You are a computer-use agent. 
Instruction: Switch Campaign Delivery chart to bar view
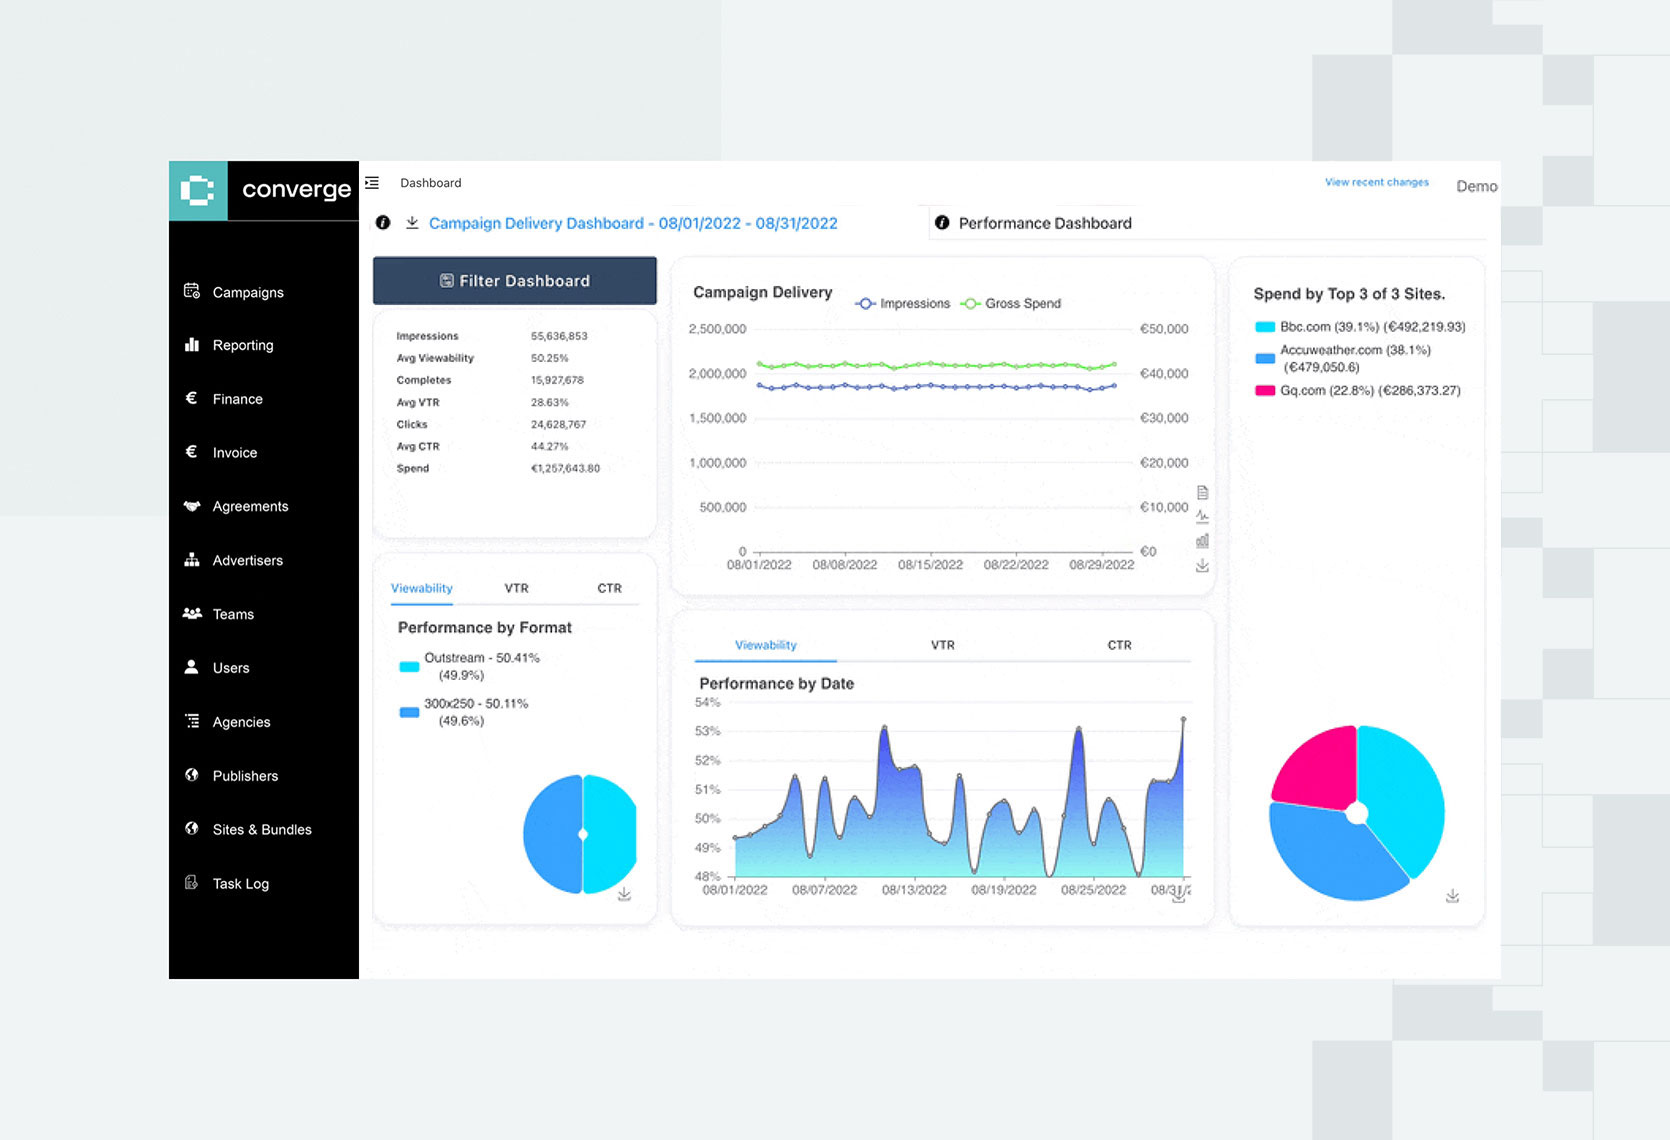(x=1202, y=541)
